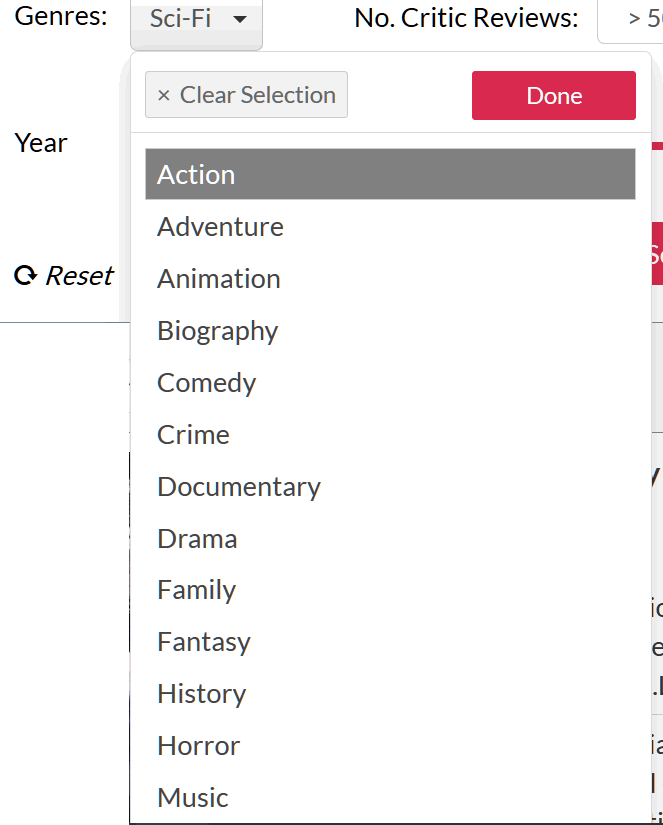Choose the Animation genre
663x825 pixels.
pos(390,278)
